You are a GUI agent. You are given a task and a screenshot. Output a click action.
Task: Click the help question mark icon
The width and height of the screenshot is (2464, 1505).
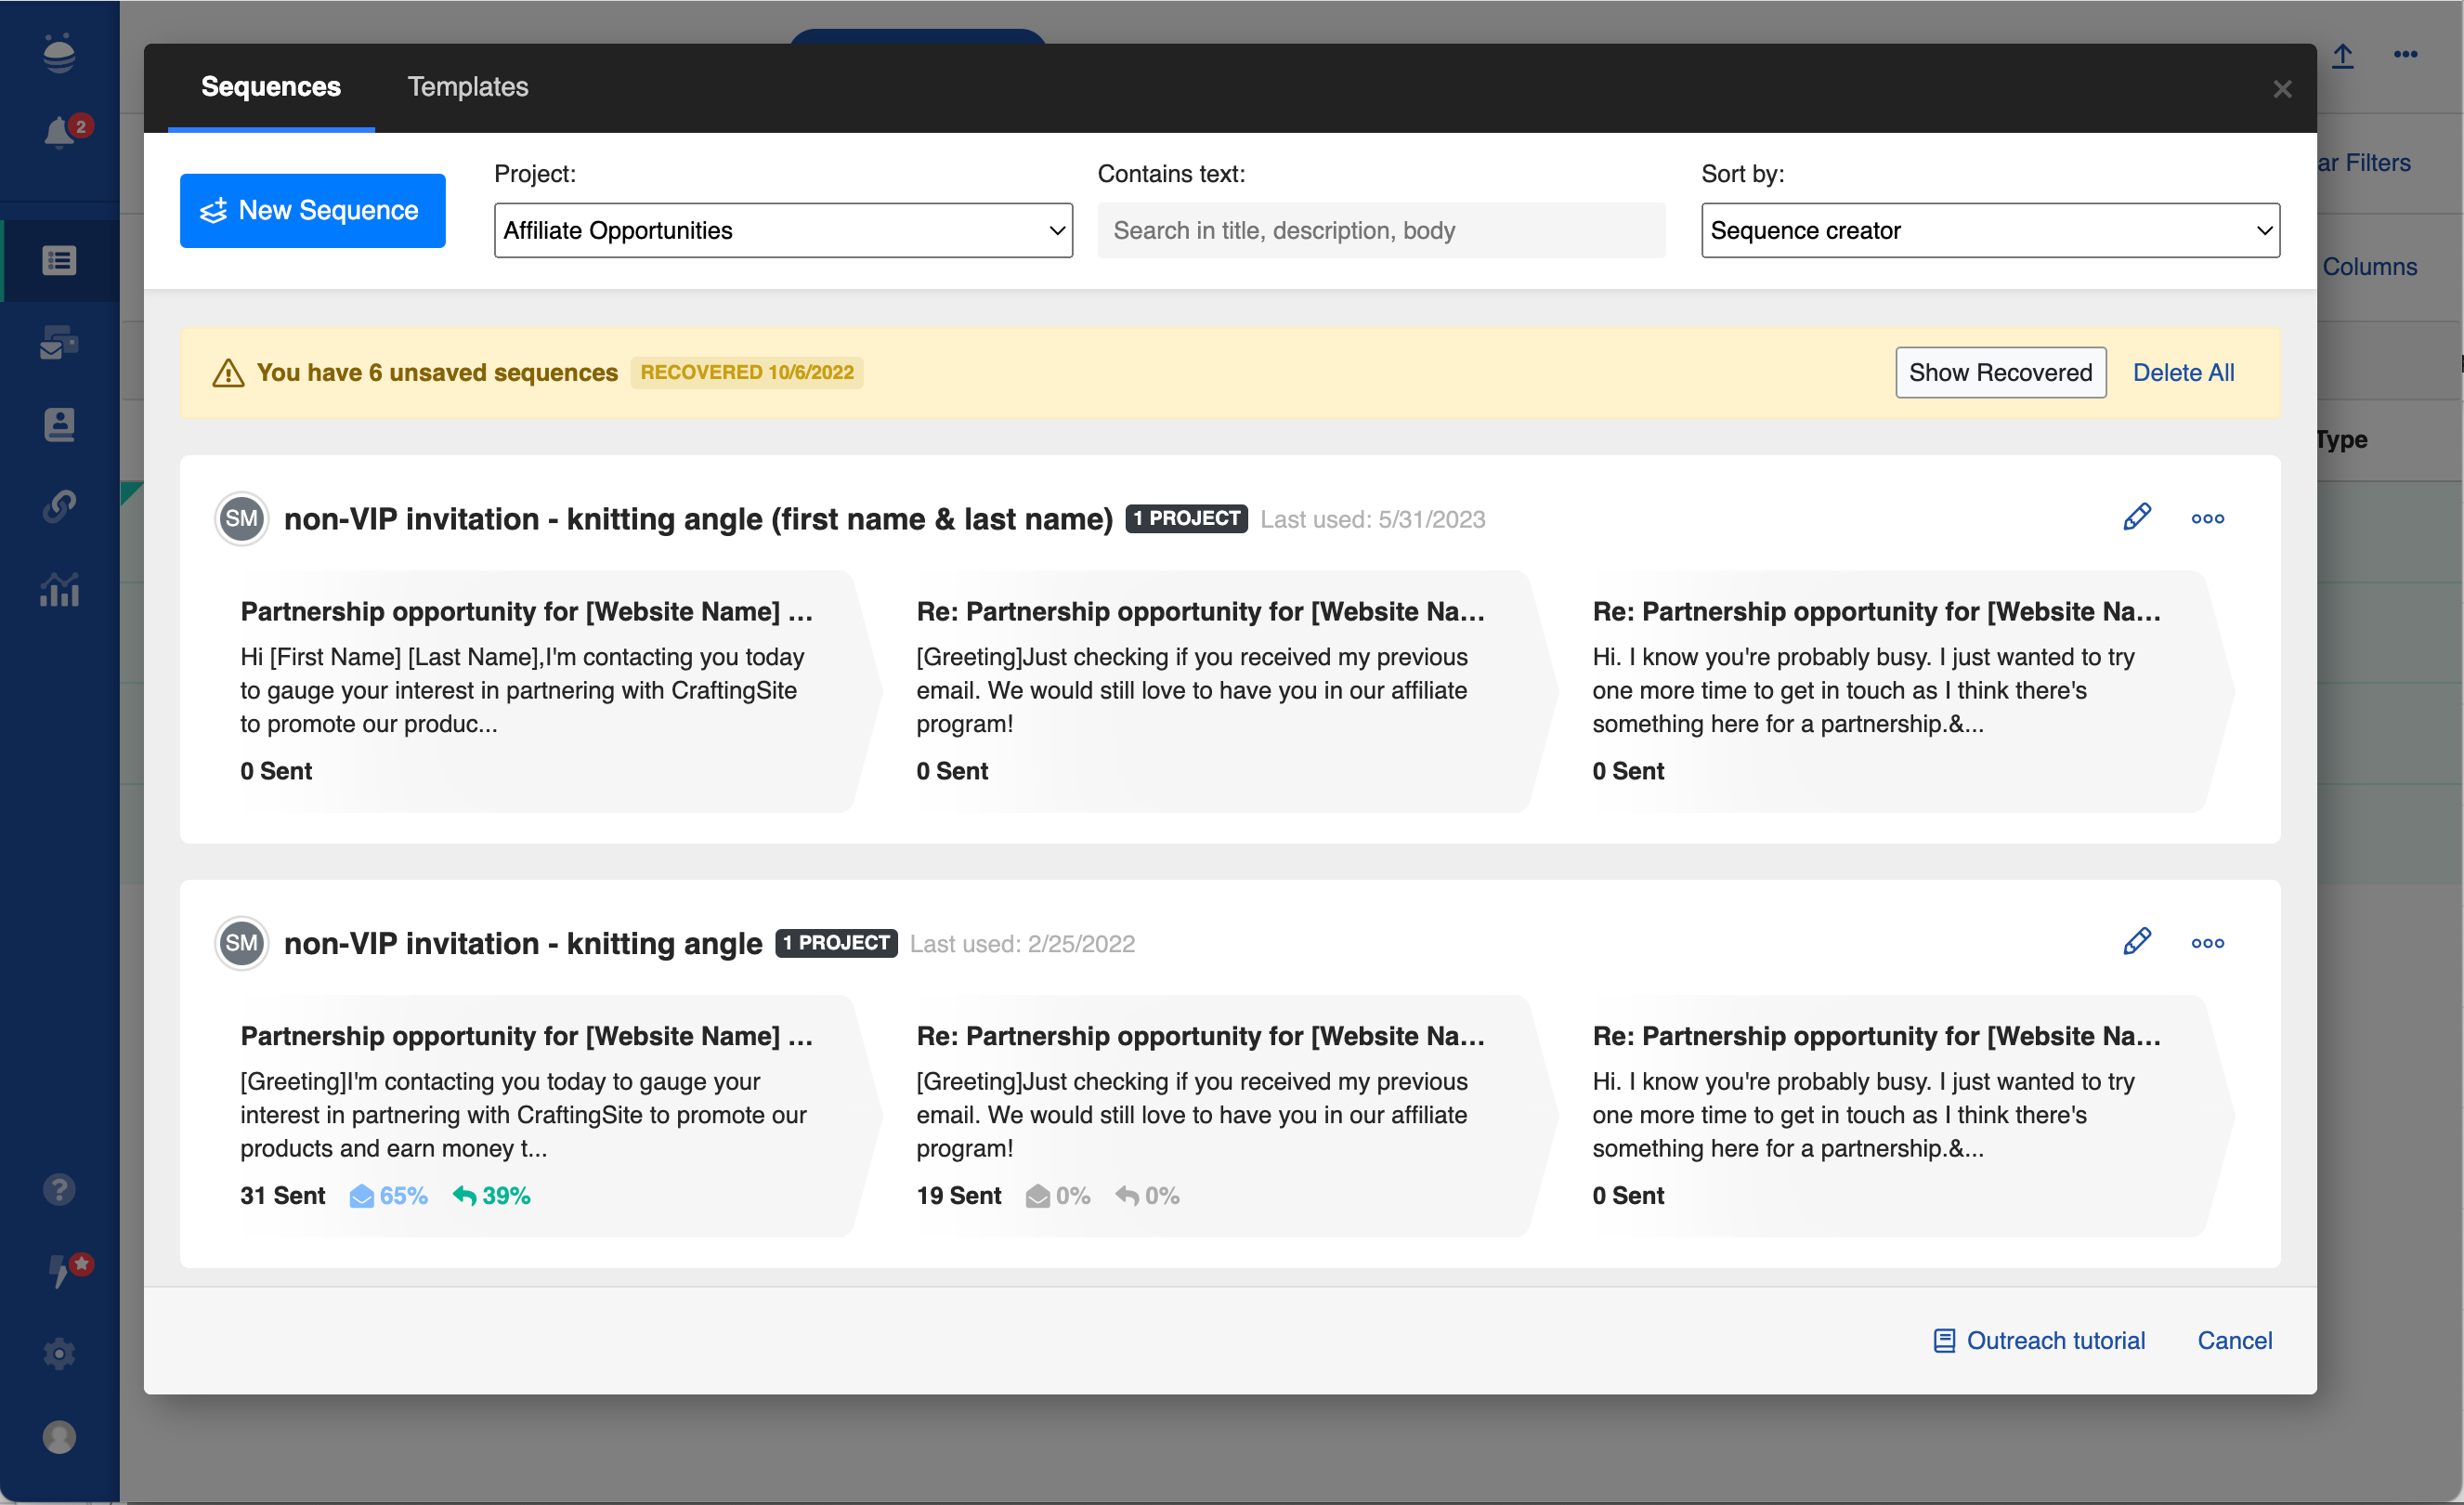[x=59, y=1189]
